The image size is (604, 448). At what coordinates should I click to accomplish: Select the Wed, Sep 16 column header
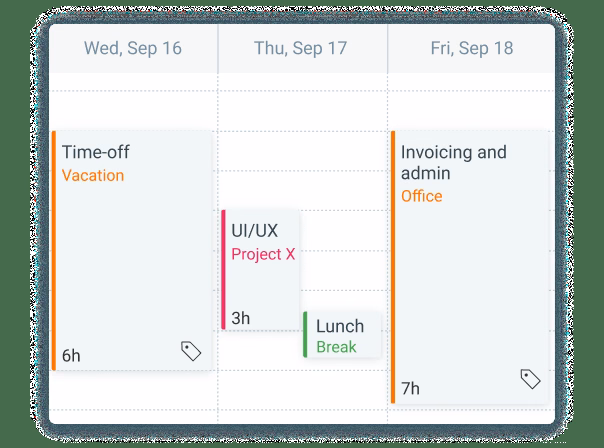[x=133, y=48]
